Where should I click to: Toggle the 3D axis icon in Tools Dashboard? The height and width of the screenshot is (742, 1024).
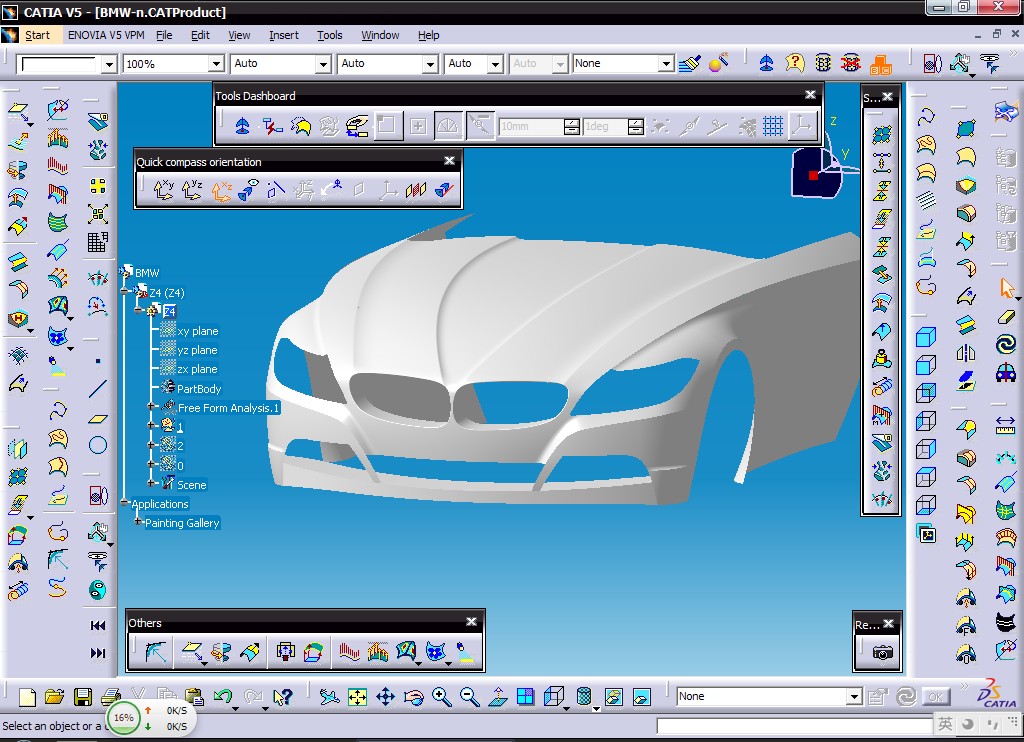pyautogui.click(x=802, y=125)
